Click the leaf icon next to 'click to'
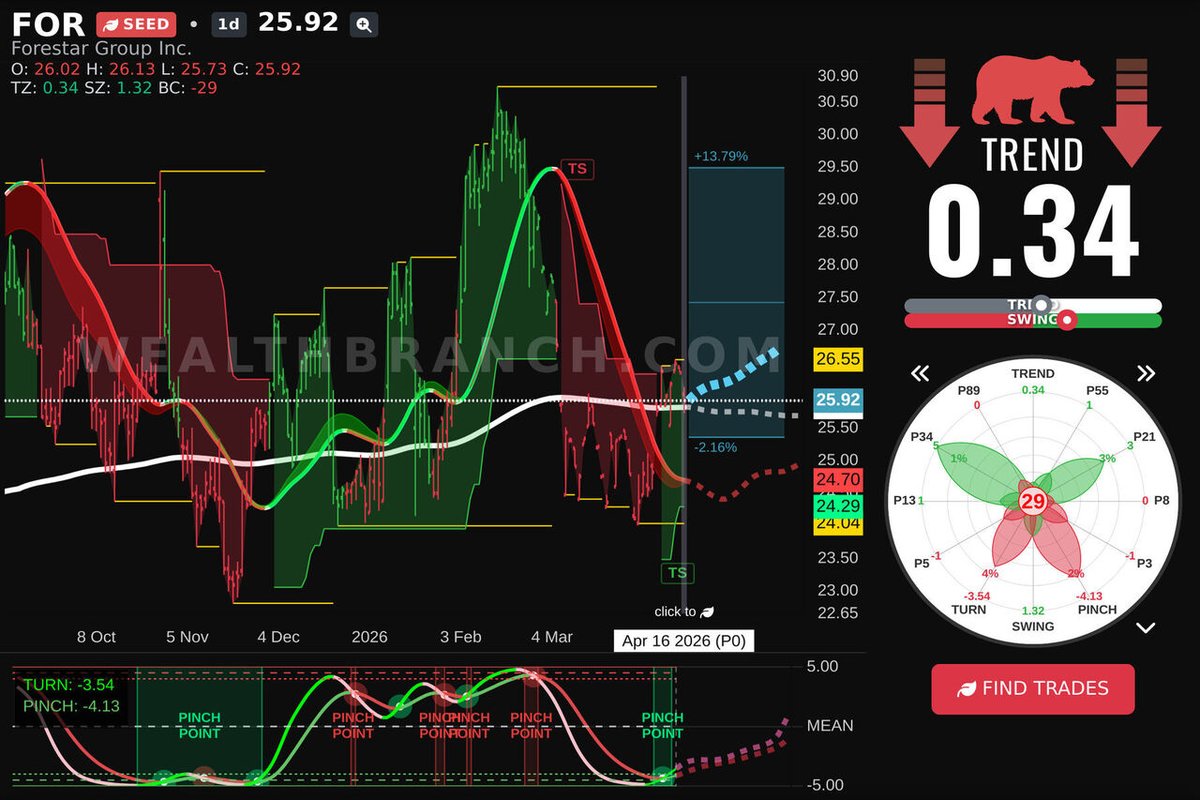Image resolution: width=1200 pixels, height=800 pixels. pyautogui.click(x=708, y=611)
